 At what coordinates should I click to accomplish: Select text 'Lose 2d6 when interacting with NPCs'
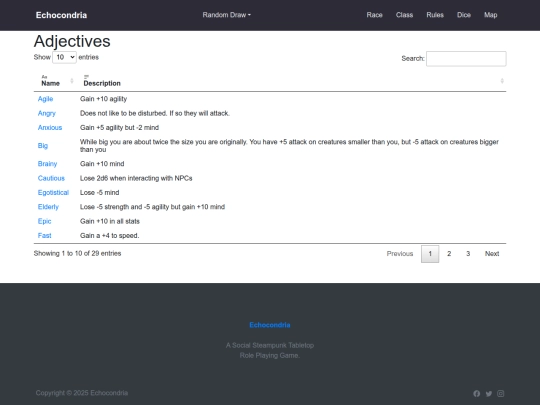pyautogui.click(x=136, y=178)
